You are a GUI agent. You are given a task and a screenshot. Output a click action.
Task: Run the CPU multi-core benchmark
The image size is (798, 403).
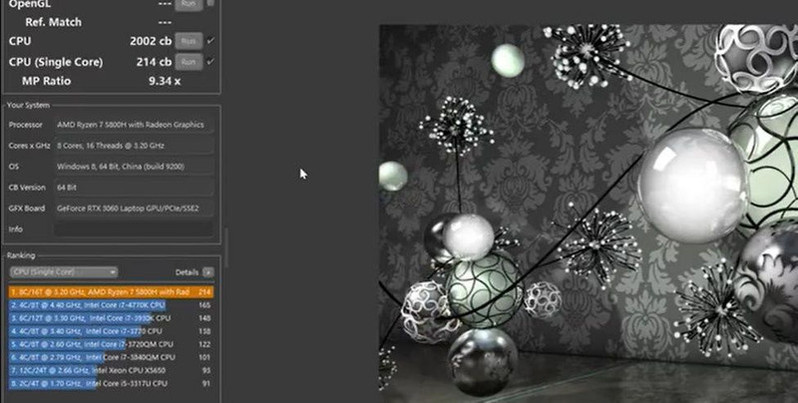pos(187,41)
